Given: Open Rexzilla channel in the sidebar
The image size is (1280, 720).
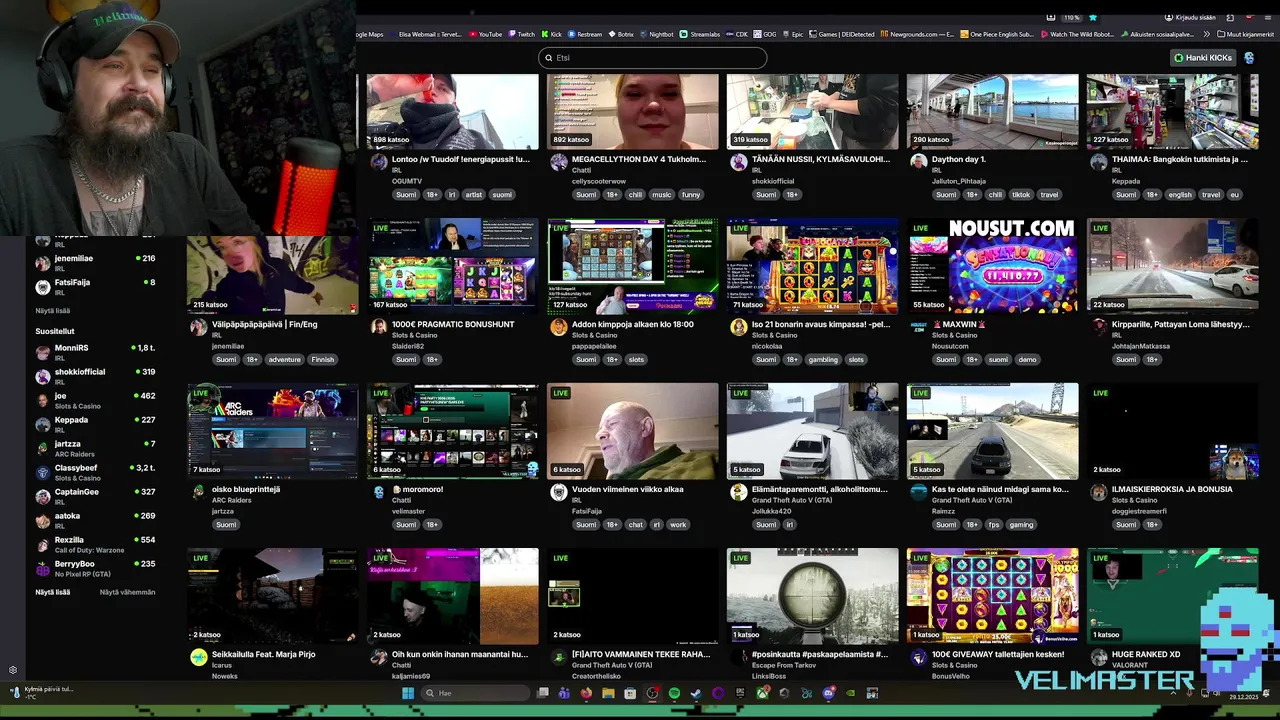Looking at the screenshot, I should tap(95, 544).
